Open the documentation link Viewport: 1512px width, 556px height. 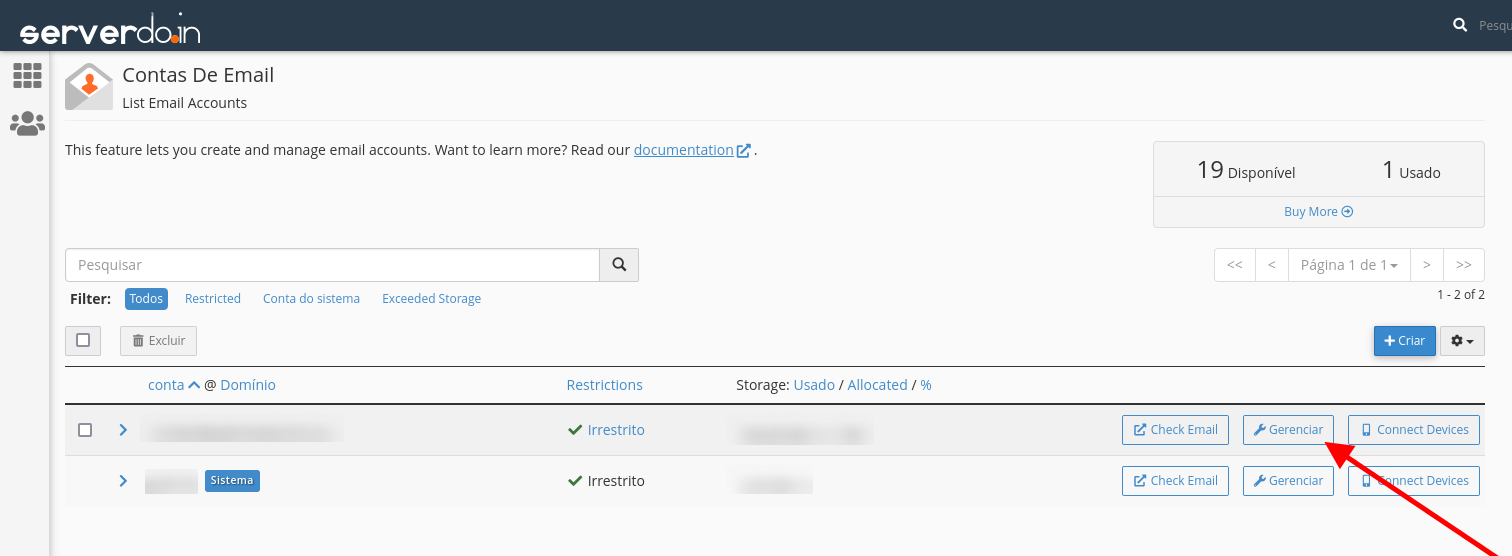coord(684,150)
